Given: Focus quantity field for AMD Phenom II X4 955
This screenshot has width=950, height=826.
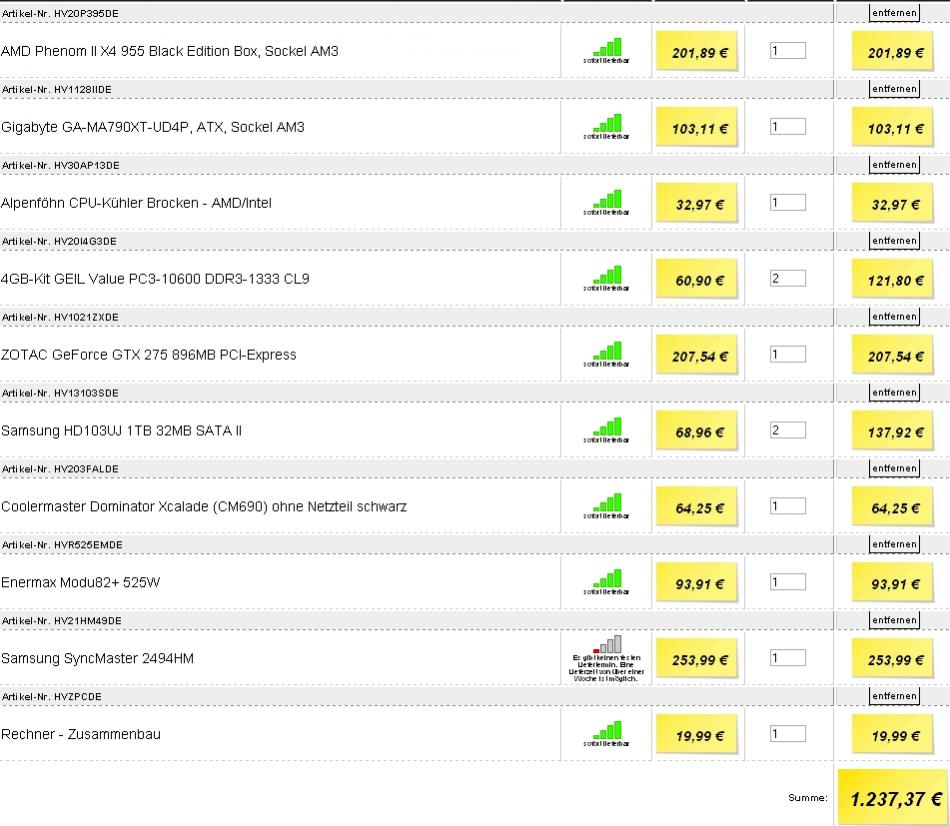Looking at the screenshot, I should point(788,51).
